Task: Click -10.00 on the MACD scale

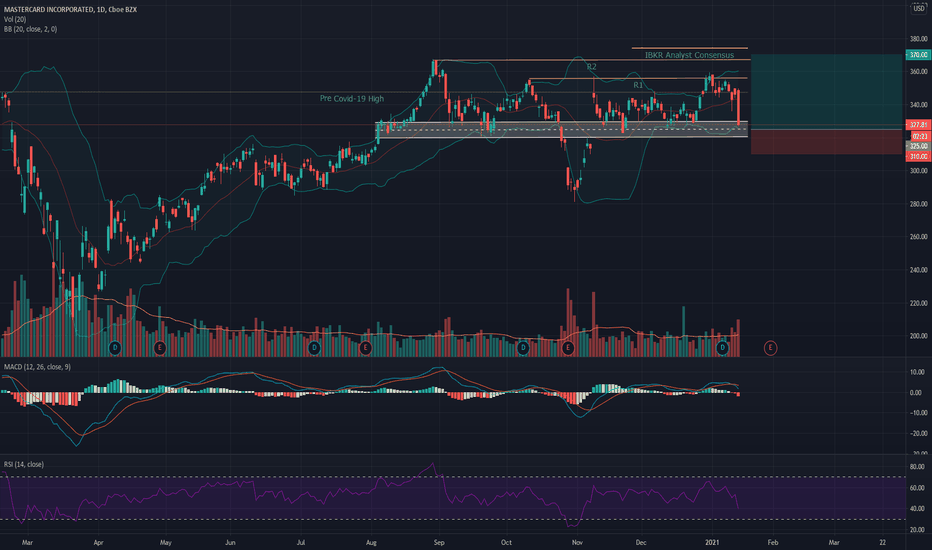Action: 918,413
